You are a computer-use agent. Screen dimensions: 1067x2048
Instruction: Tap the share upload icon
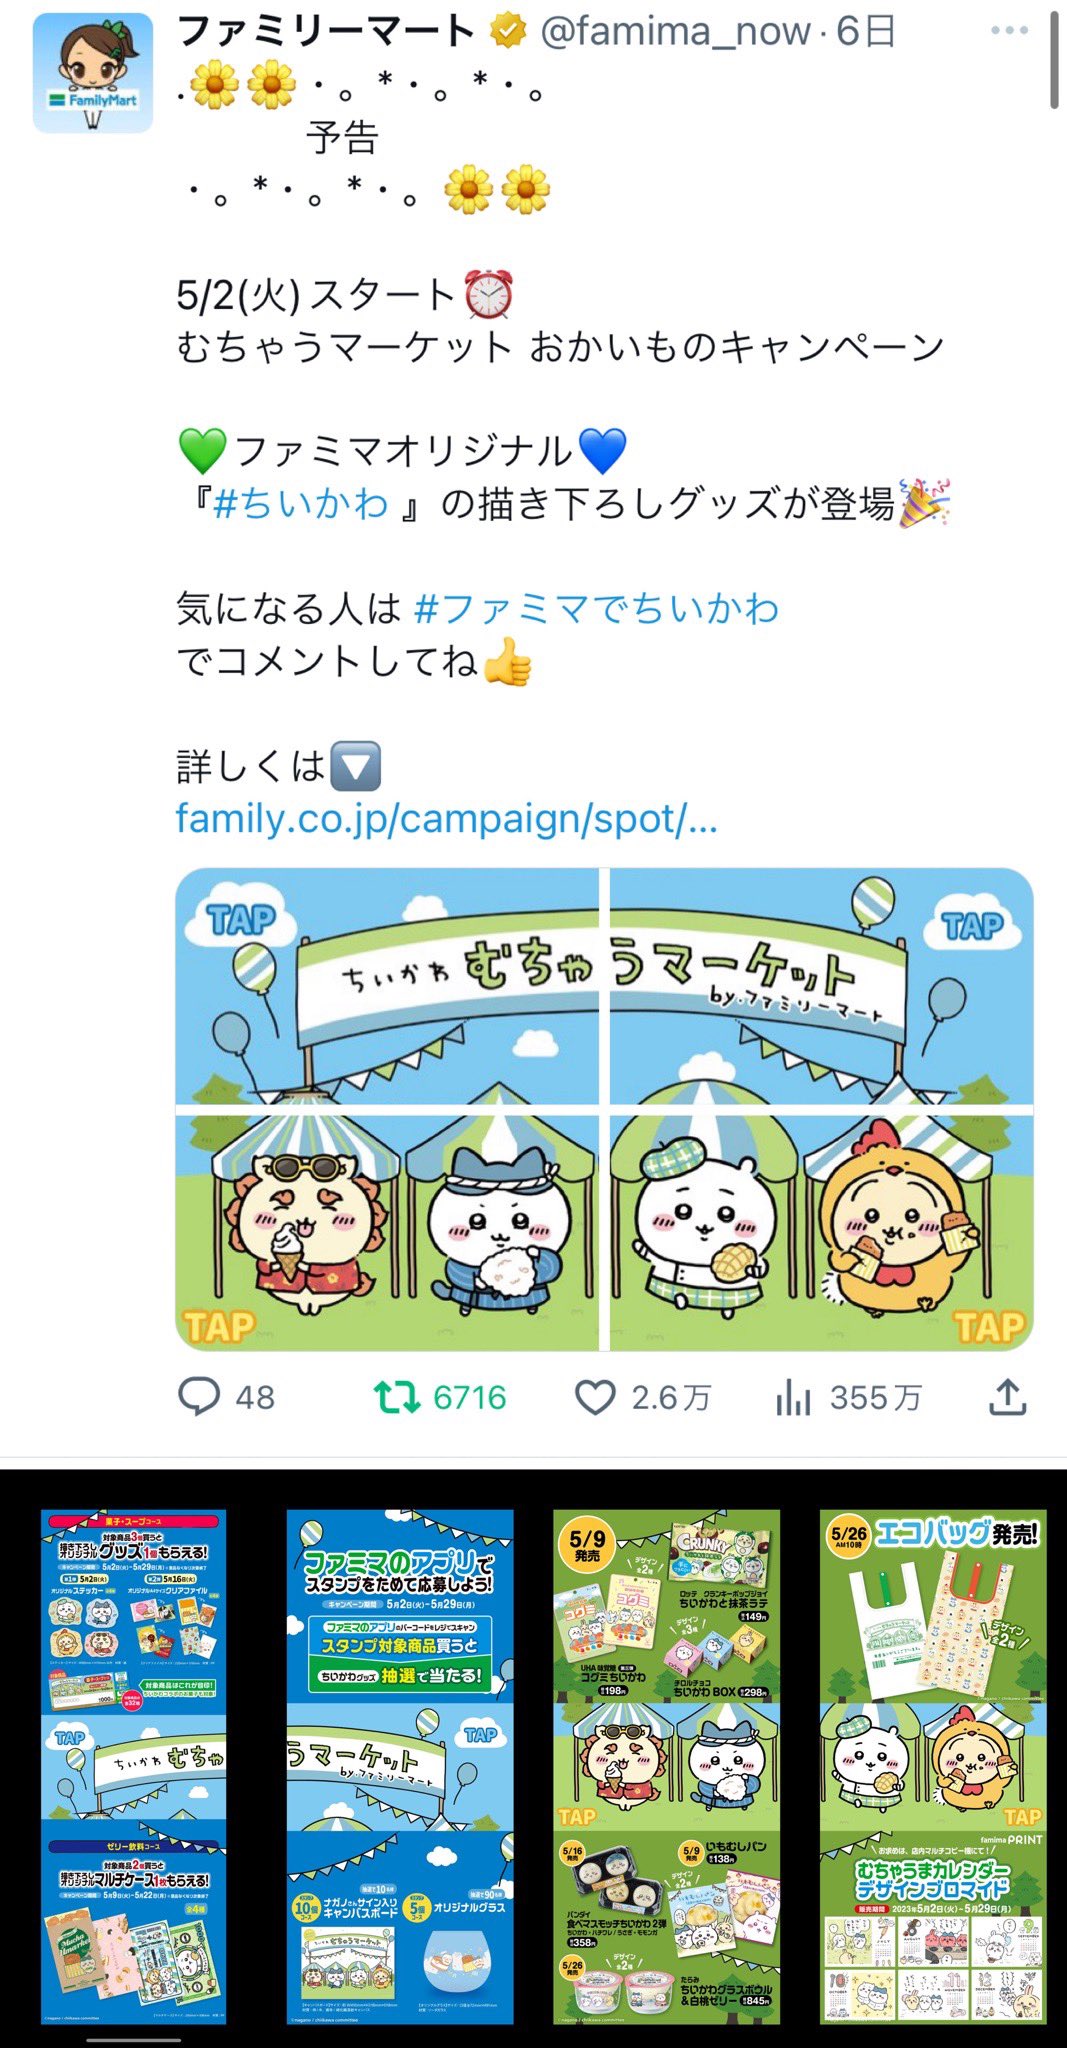tap(1008, 1396)
